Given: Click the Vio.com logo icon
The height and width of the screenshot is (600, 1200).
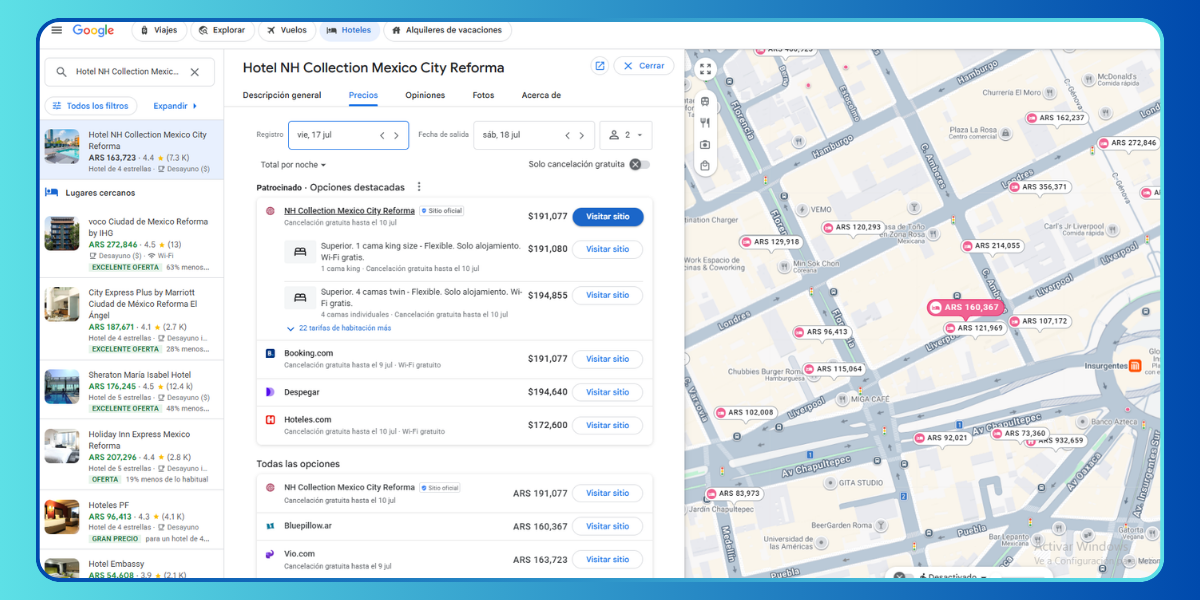Looking at the screenshot, I should (x=270, y=554).
